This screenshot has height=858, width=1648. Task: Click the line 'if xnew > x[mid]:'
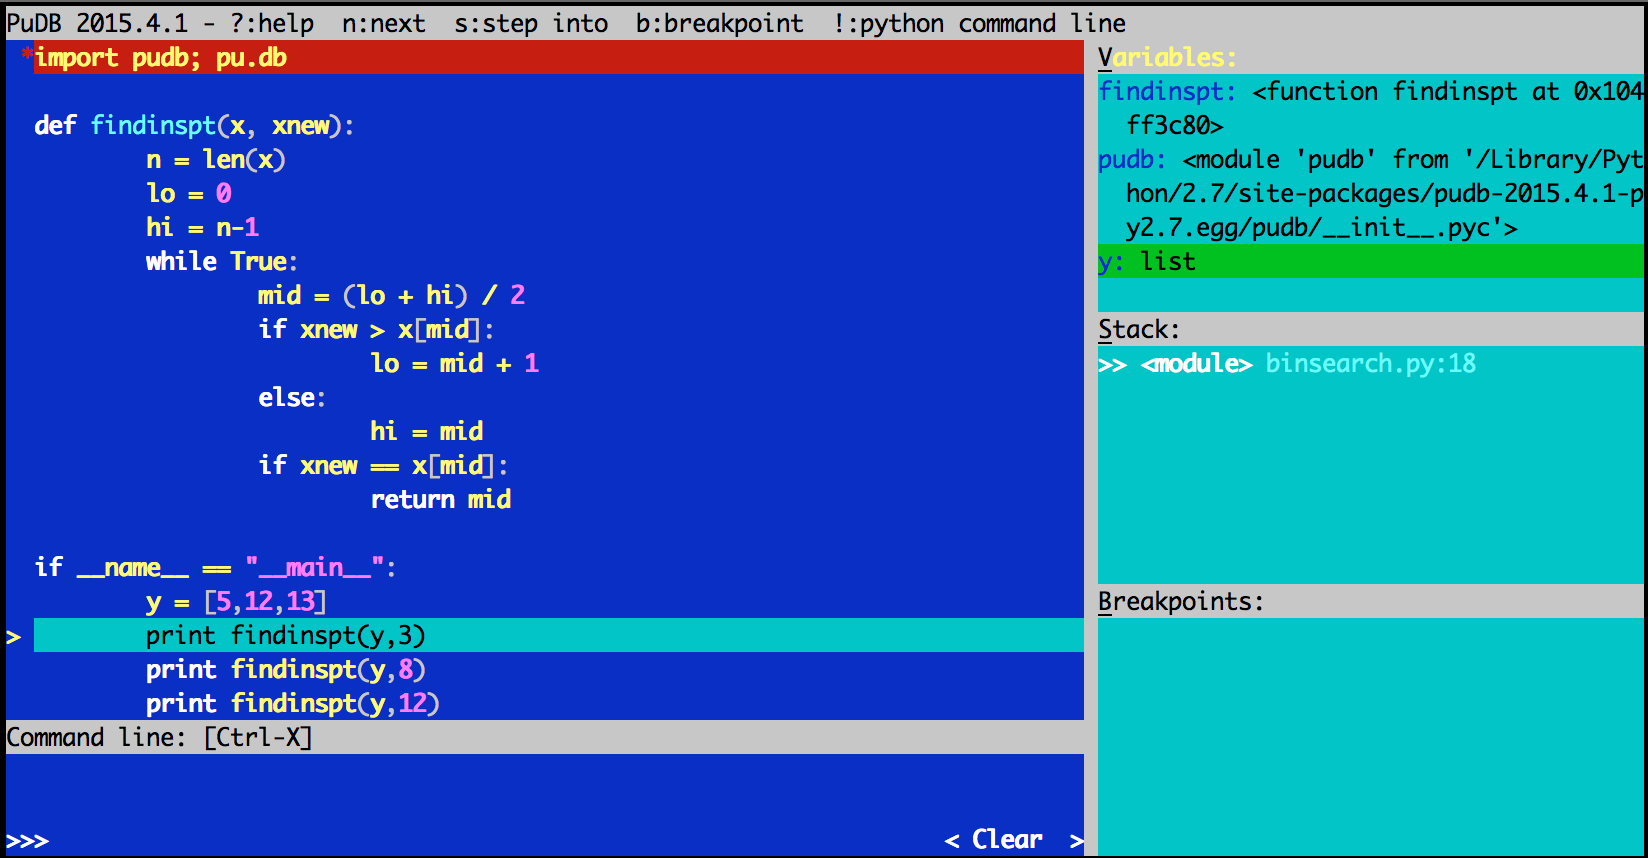[x=376, y=329]
